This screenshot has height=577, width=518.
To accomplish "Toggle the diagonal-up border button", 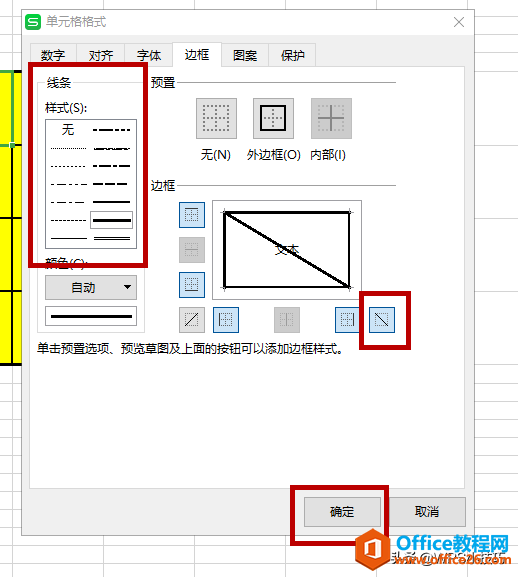I will pos(192,320).
